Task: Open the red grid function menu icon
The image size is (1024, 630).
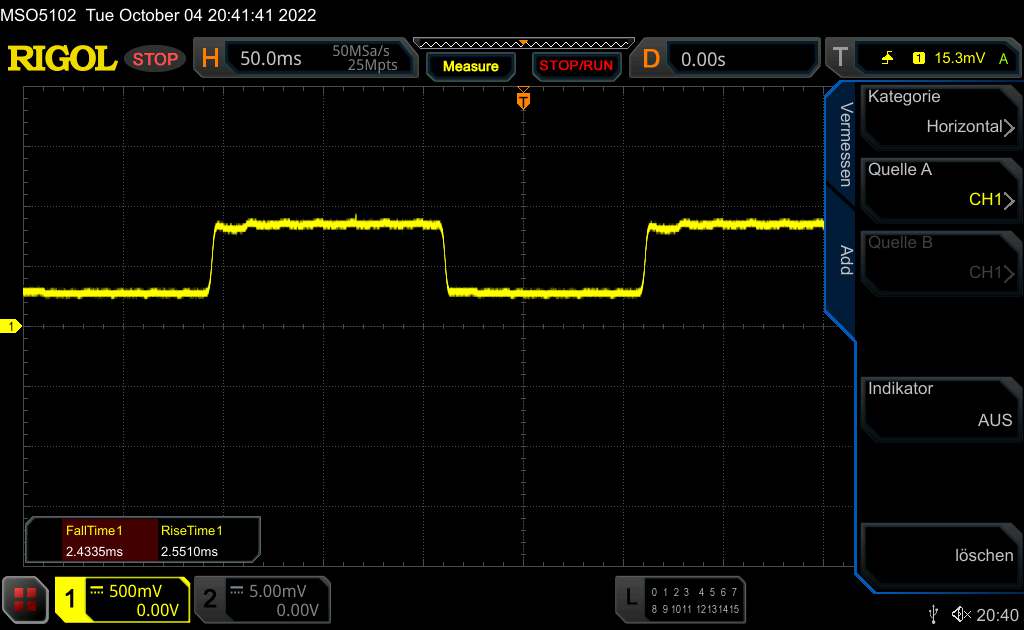Action: pyautogui.click(x=25, y=599)
